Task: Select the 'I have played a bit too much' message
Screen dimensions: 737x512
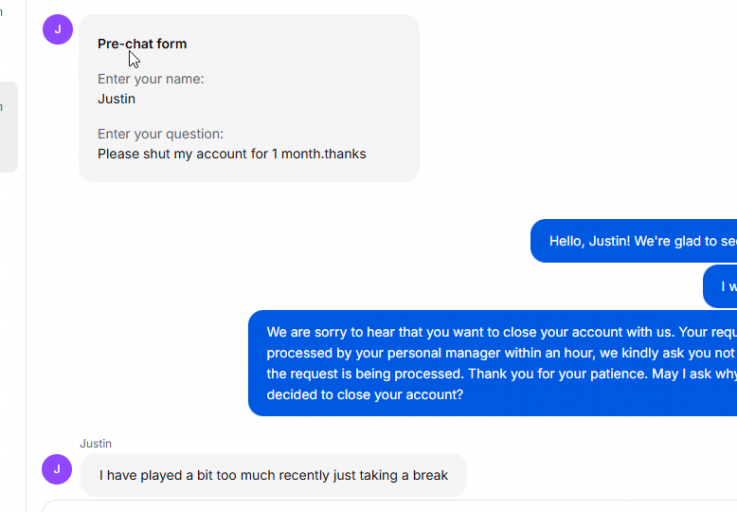Action: 274,475
